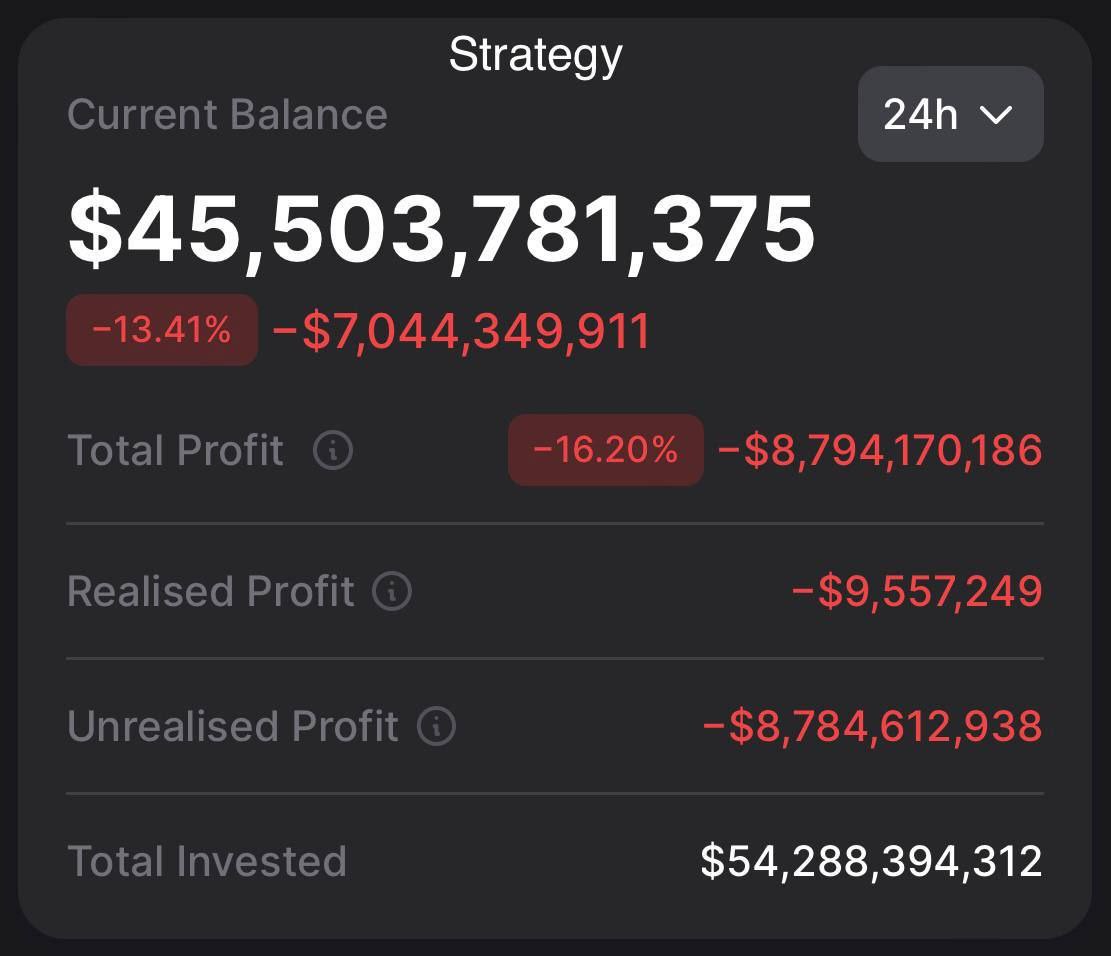
Task: Click the $54,288,394,312 total invested value
Action: click(871, 861)
